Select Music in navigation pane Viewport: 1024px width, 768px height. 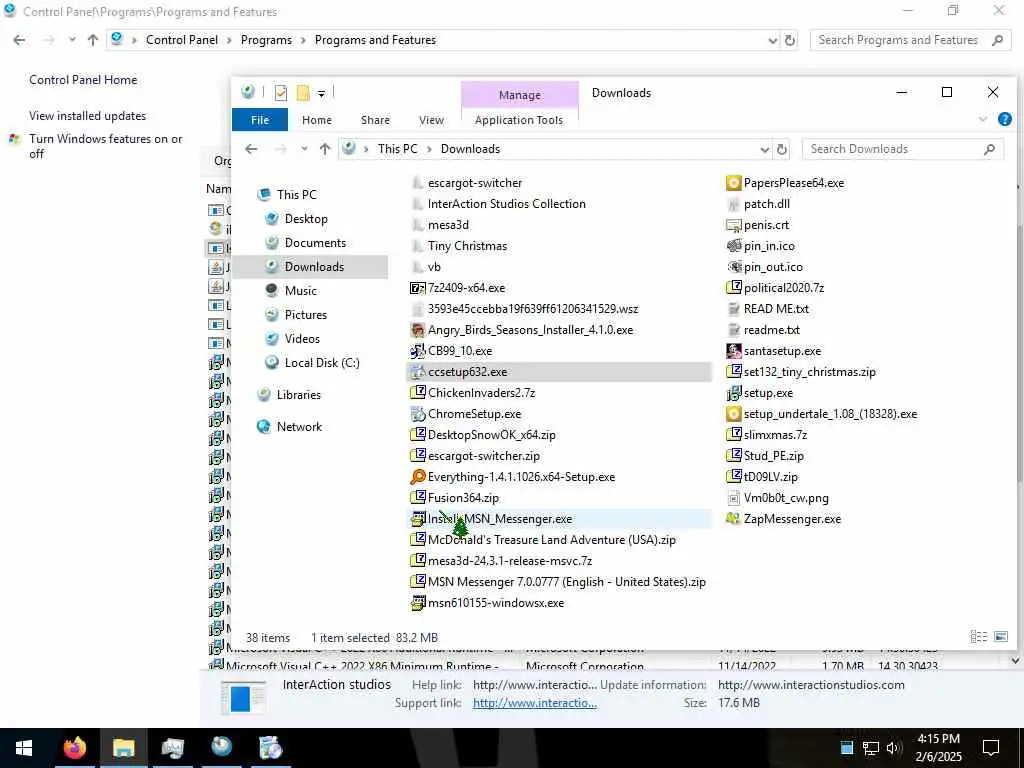(300, 291)
